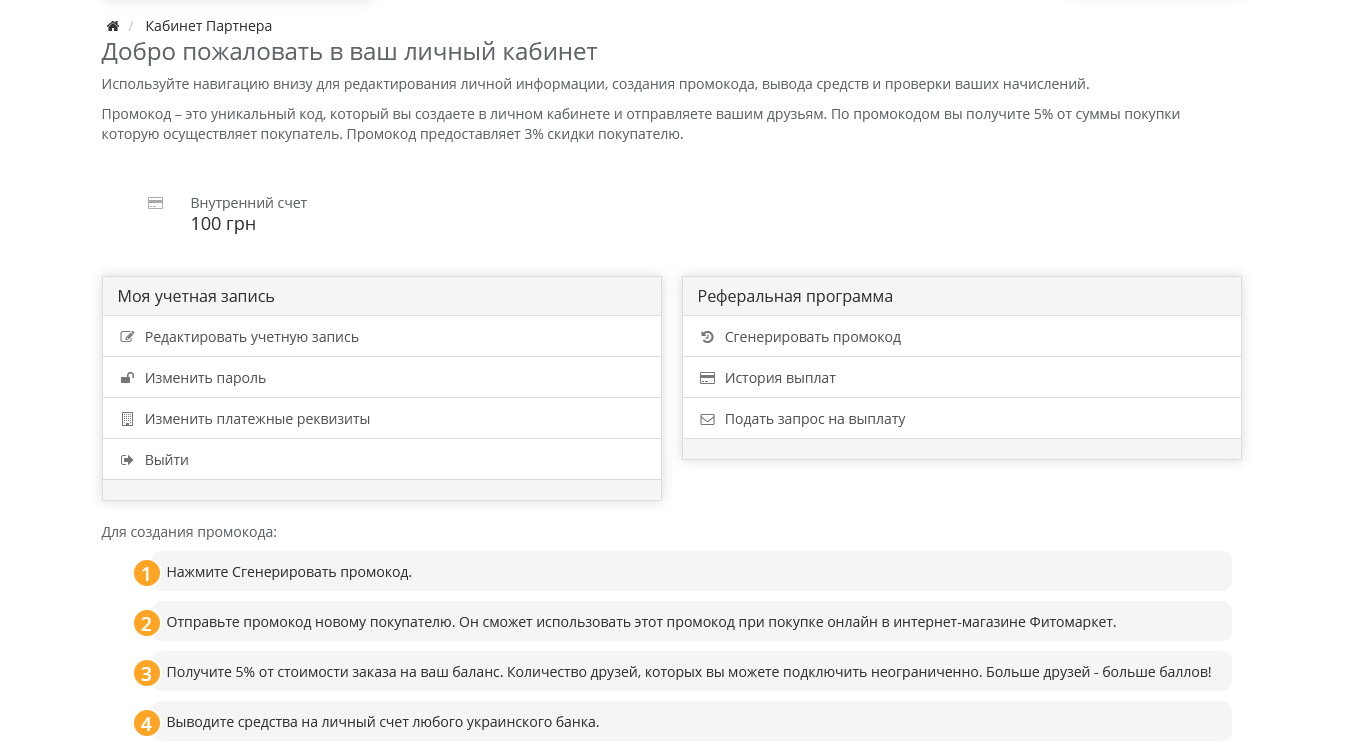Viewport: 1349px width, 749px height.
Task: Click the 100 грн balance value
Action: coord(223,224)
